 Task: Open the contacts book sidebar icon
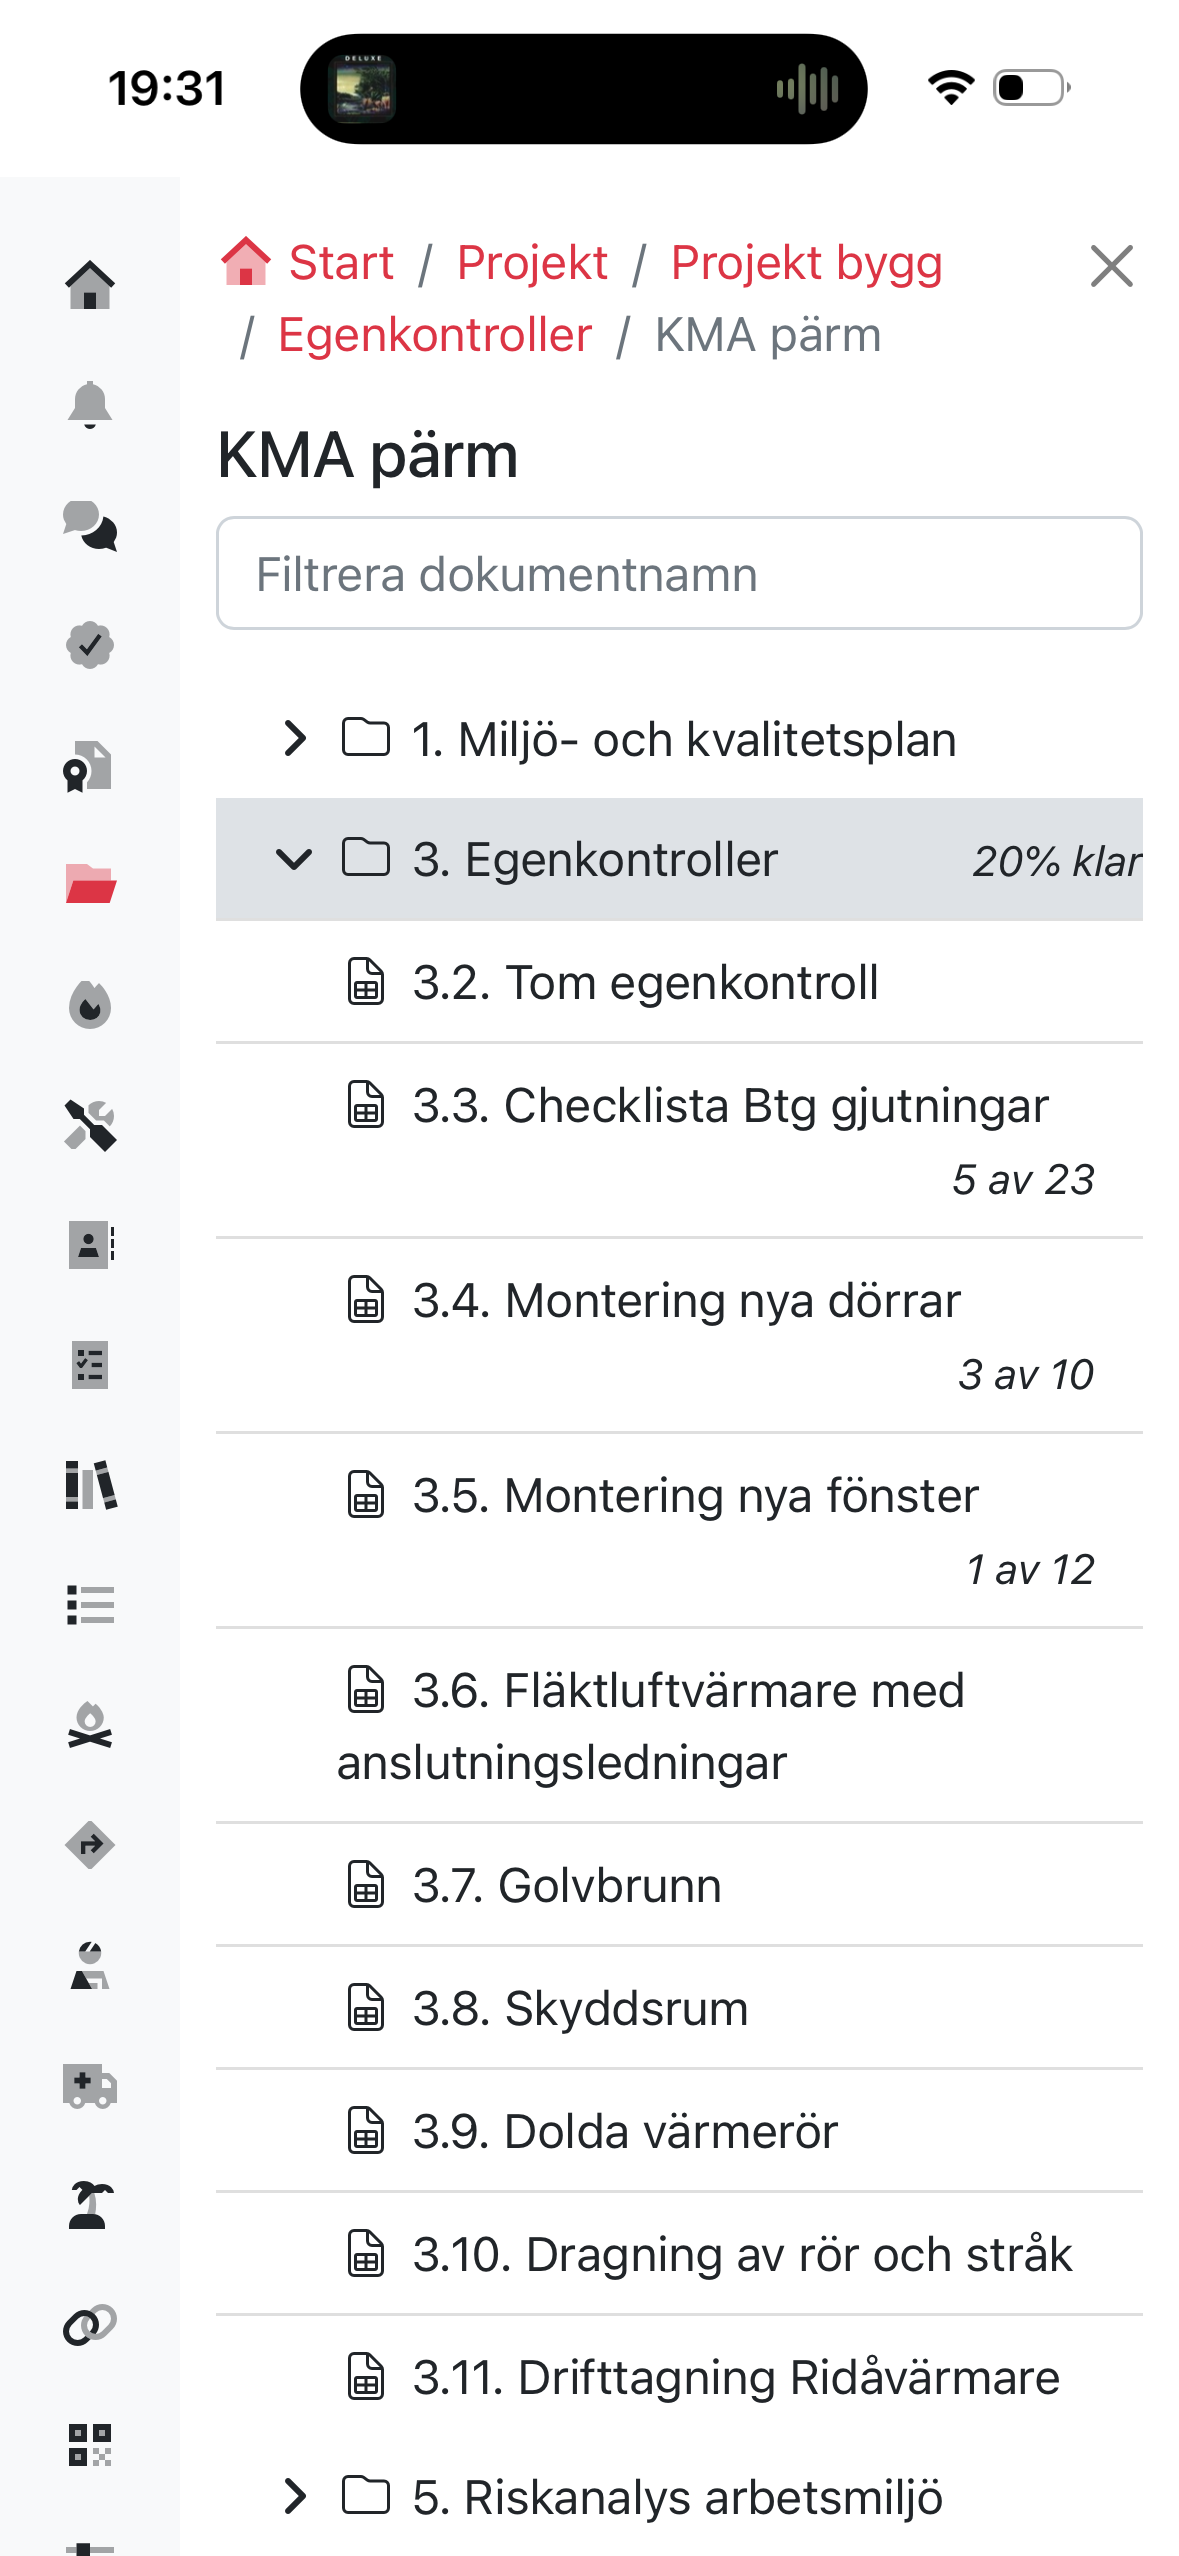coord(90,1245)
